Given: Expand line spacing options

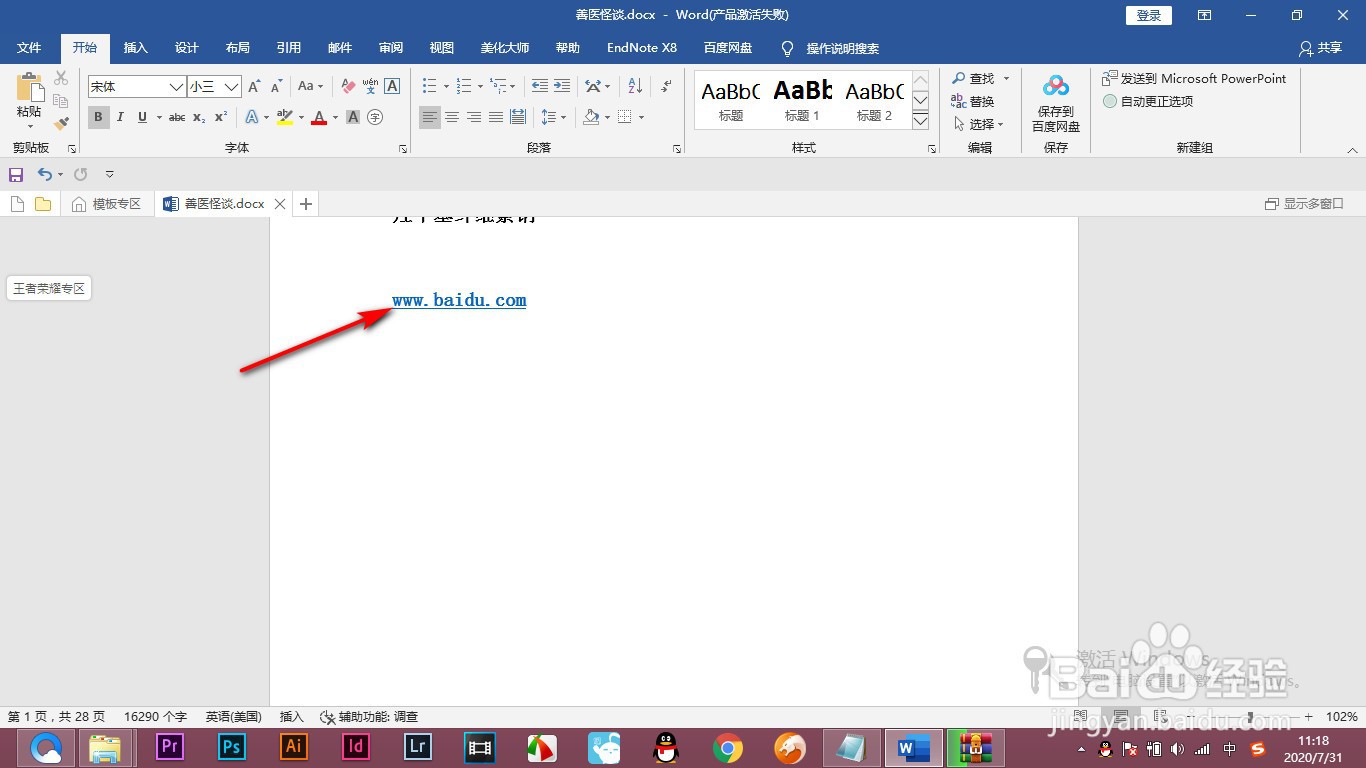Looking at the screenshot, I should [x=553, y=117].
